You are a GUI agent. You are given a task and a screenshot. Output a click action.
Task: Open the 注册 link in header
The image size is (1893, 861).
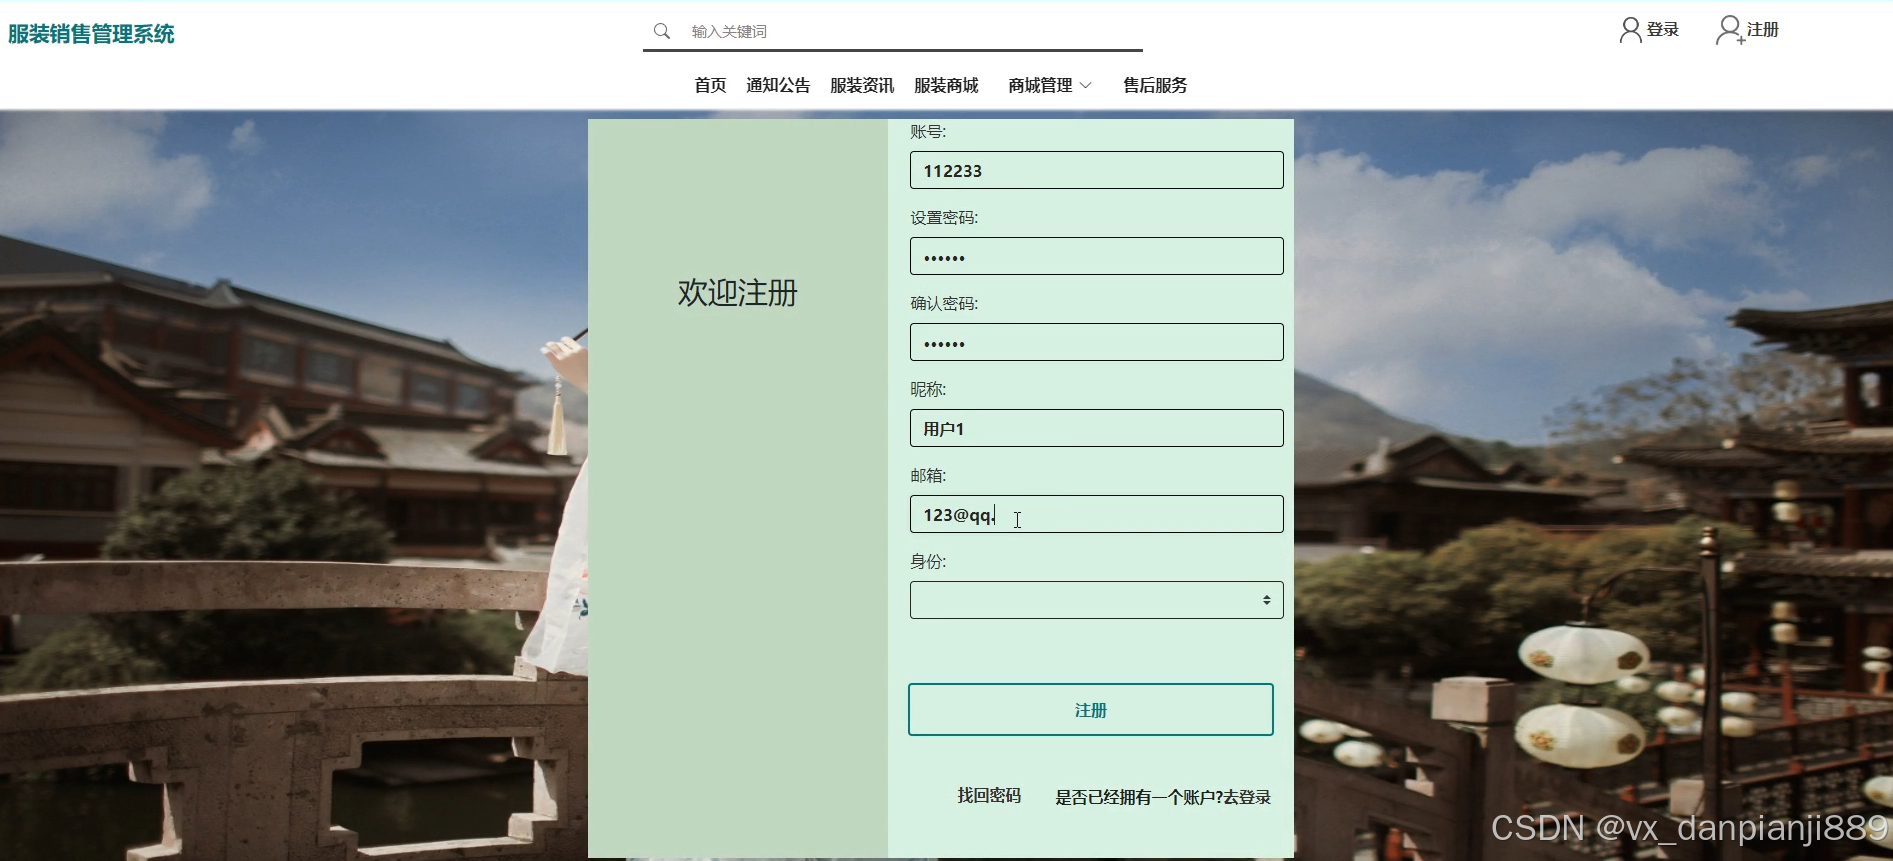tap(1763, 30)
